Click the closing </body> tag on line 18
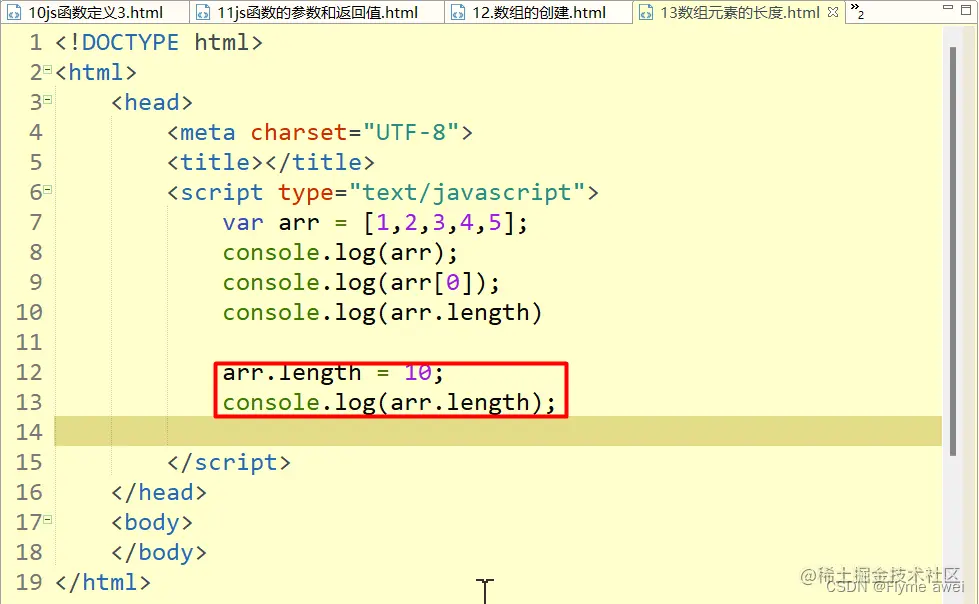The image size is (979, 604). [x=159, y=552]
